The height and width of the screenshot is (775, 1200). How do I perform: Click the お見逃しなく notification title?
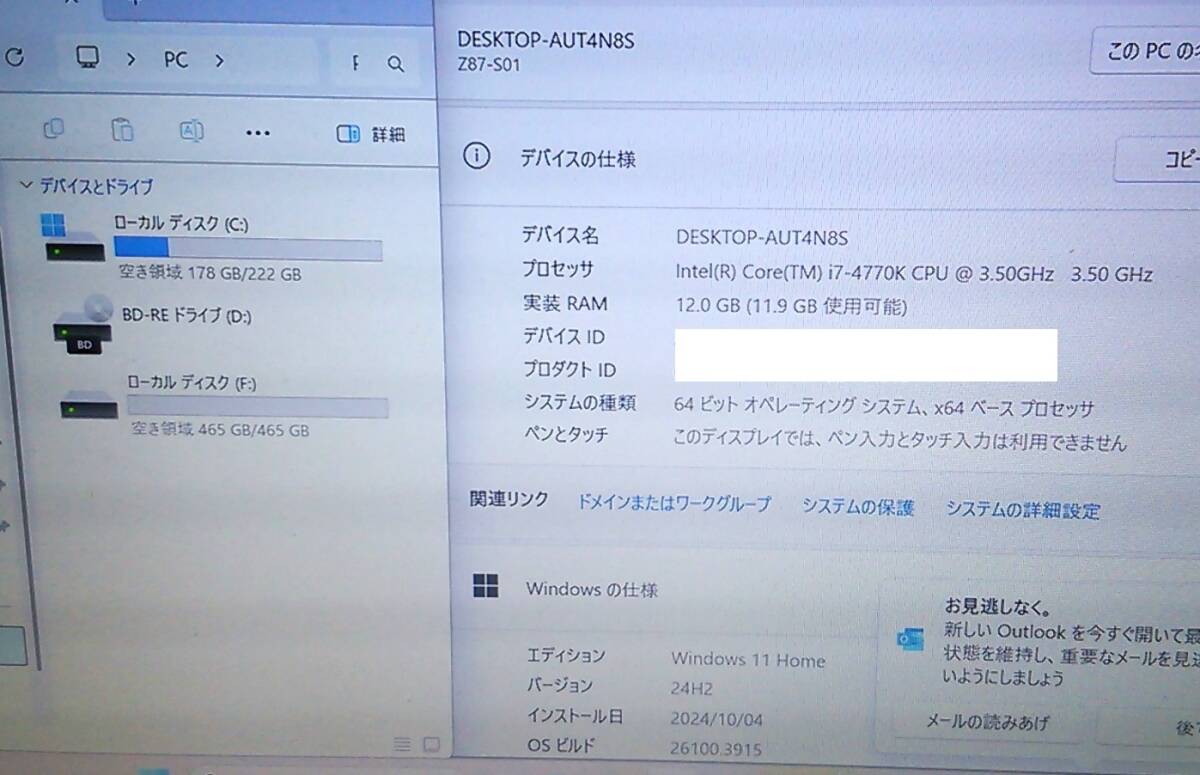tap(996, 606)
